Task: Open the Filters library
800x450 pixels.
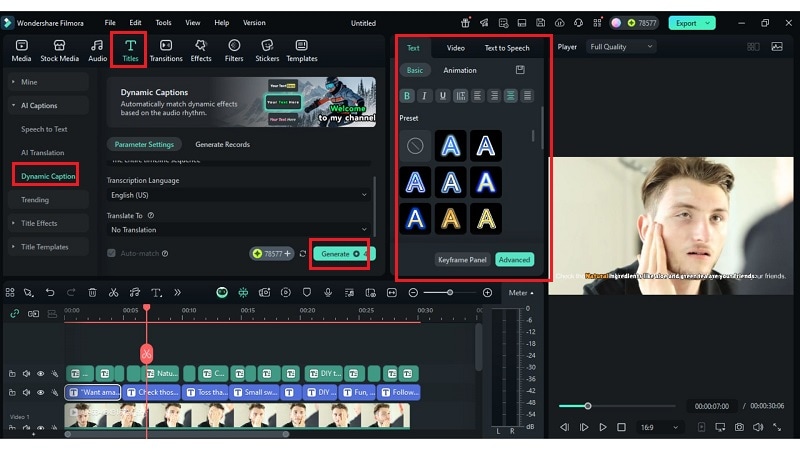Action: (x=234, y=51)
